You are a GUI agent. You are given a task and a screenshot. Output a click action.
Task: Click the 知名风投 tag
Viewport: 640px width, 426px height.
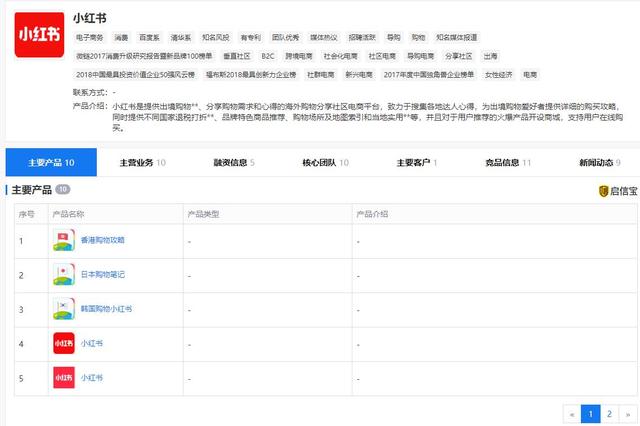click(x=216, y=38)
